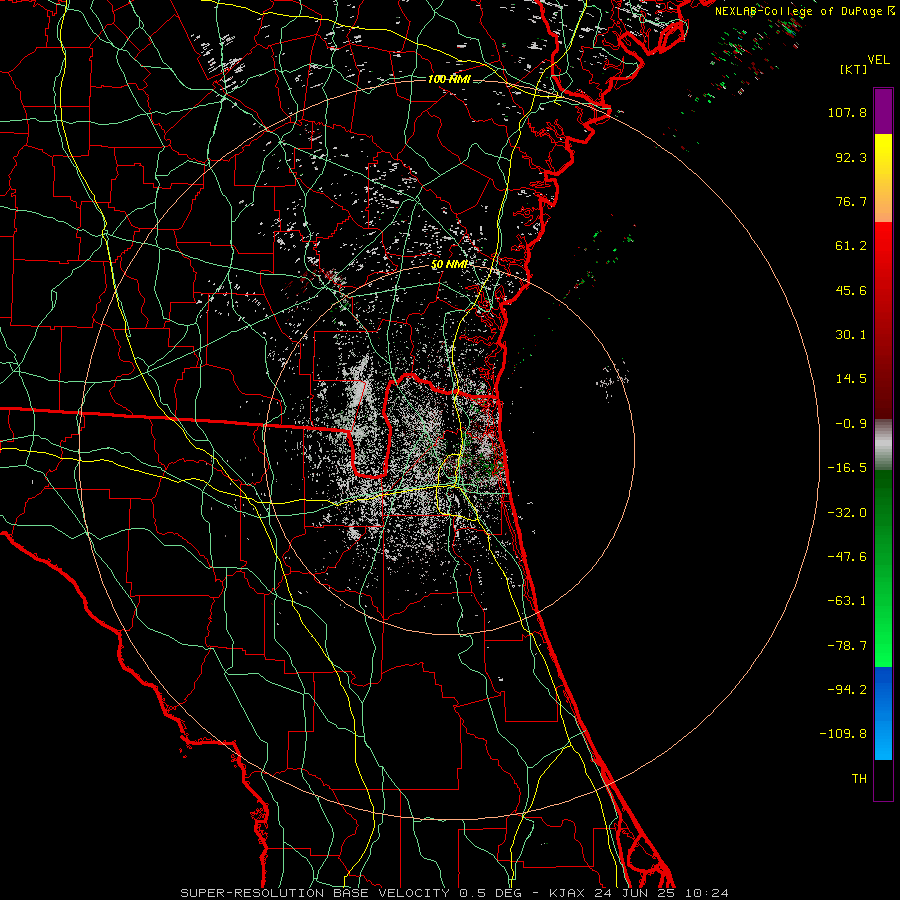
Task: Select the 107.8 legend value
Action: pos(847,112)
